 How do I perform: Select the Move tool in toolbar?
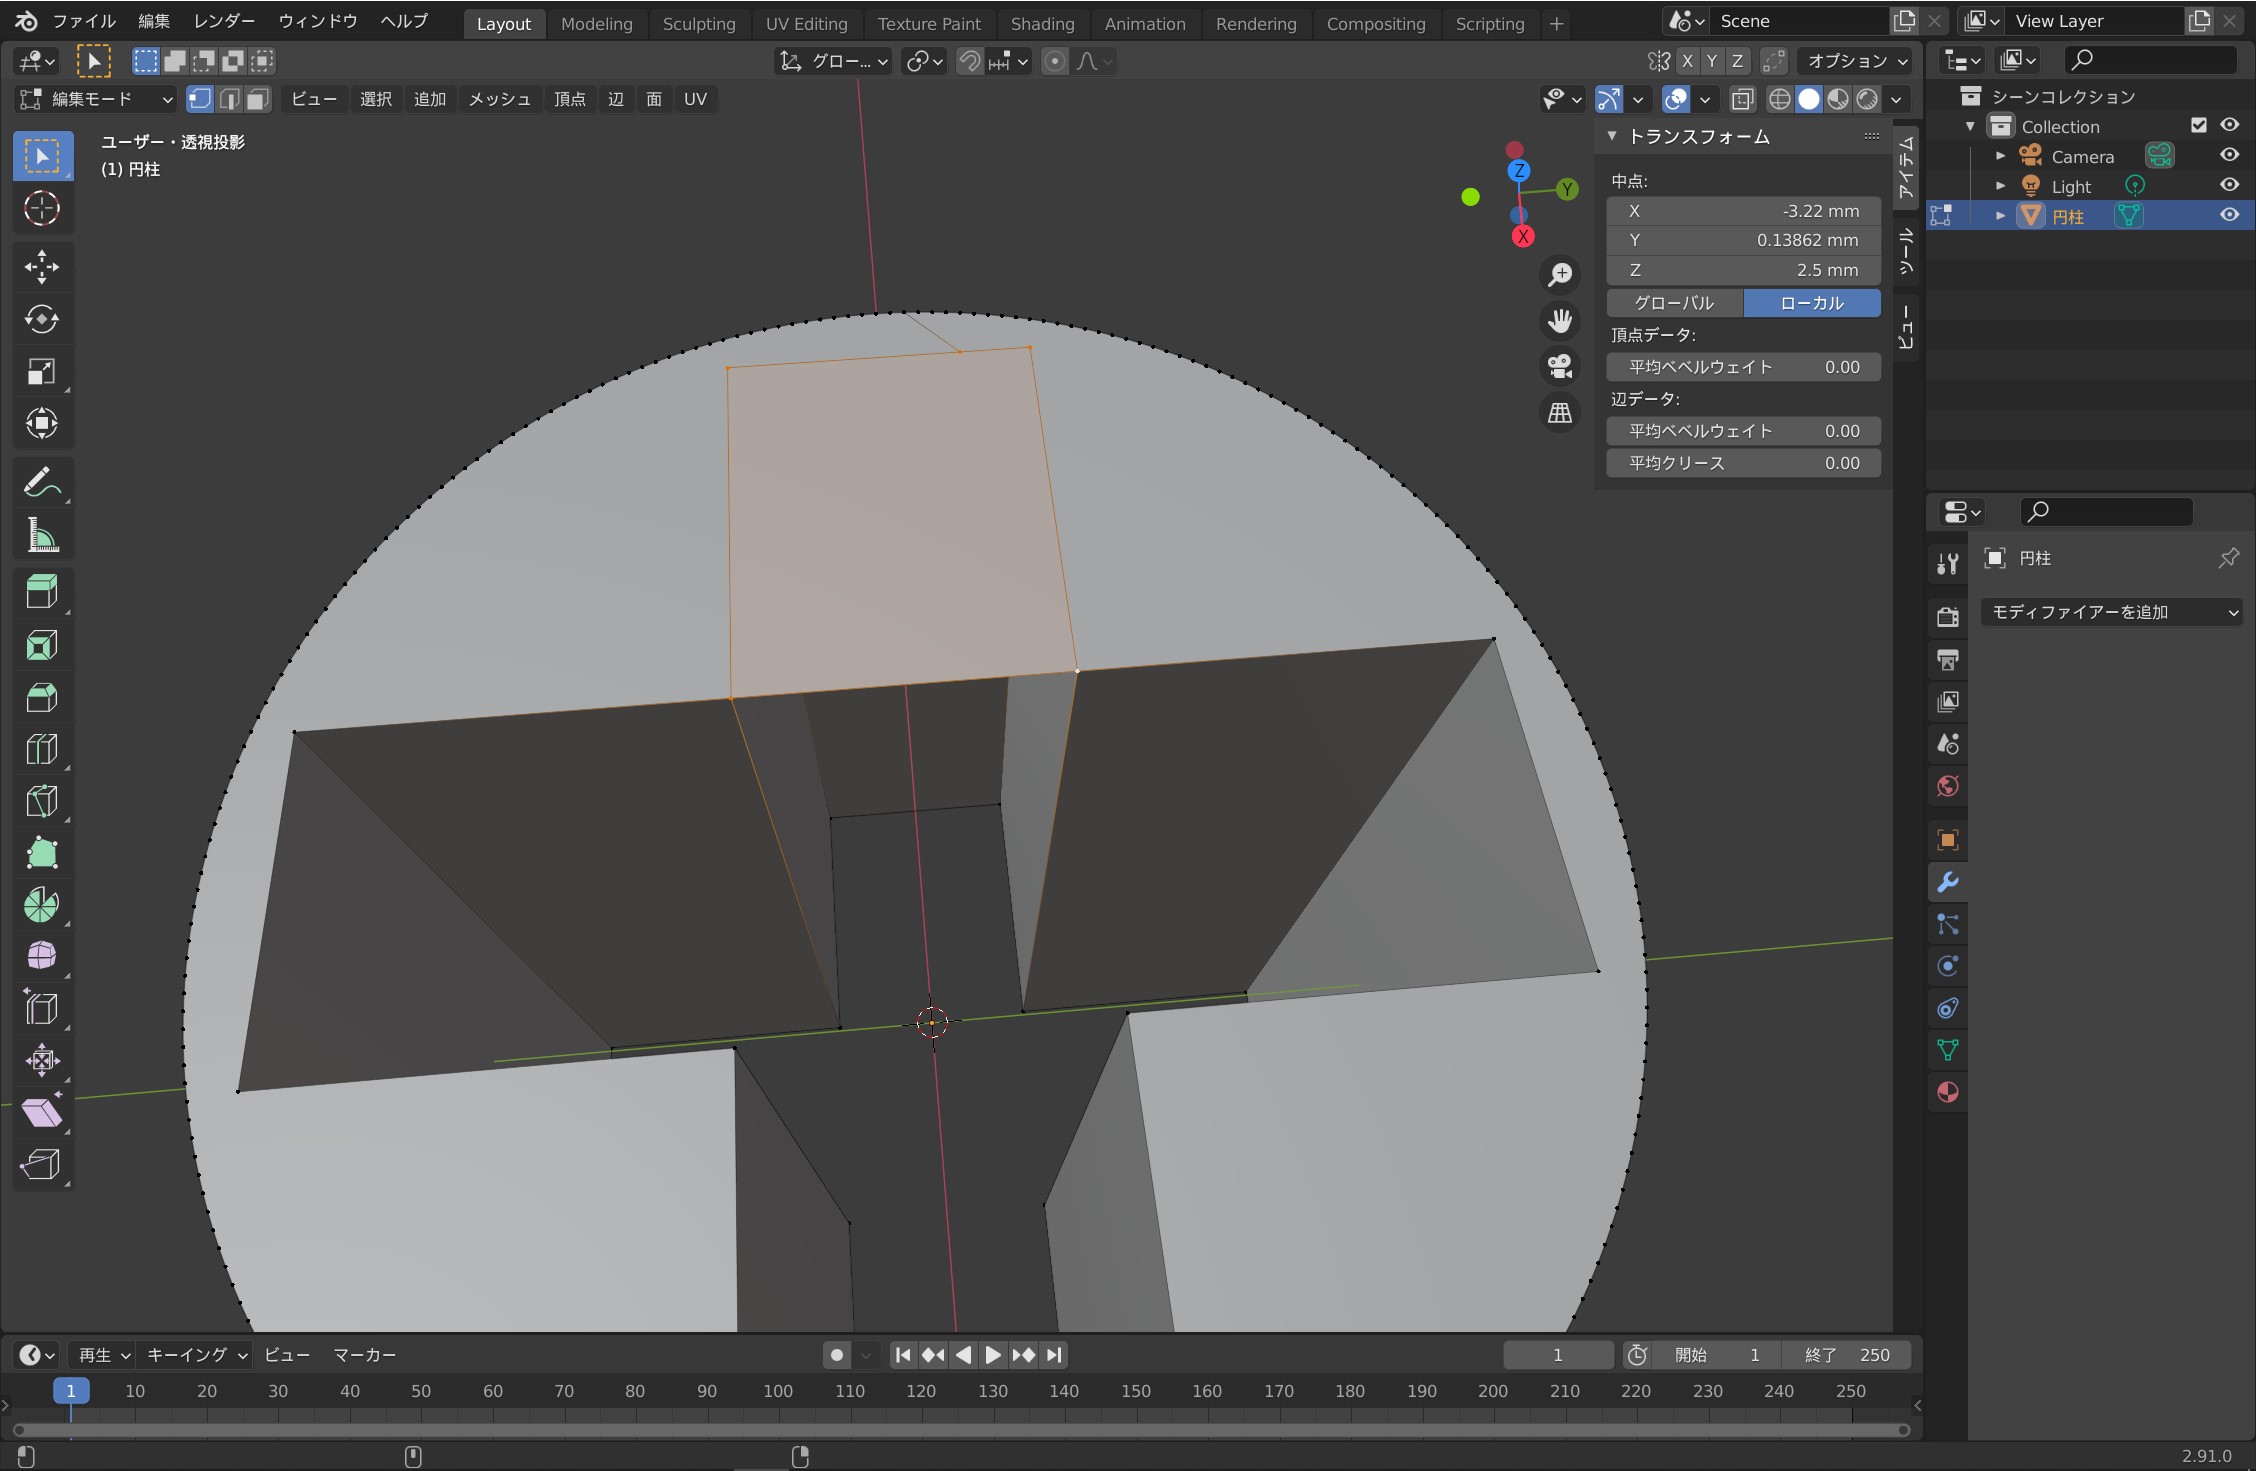click(x=41, y=266)
